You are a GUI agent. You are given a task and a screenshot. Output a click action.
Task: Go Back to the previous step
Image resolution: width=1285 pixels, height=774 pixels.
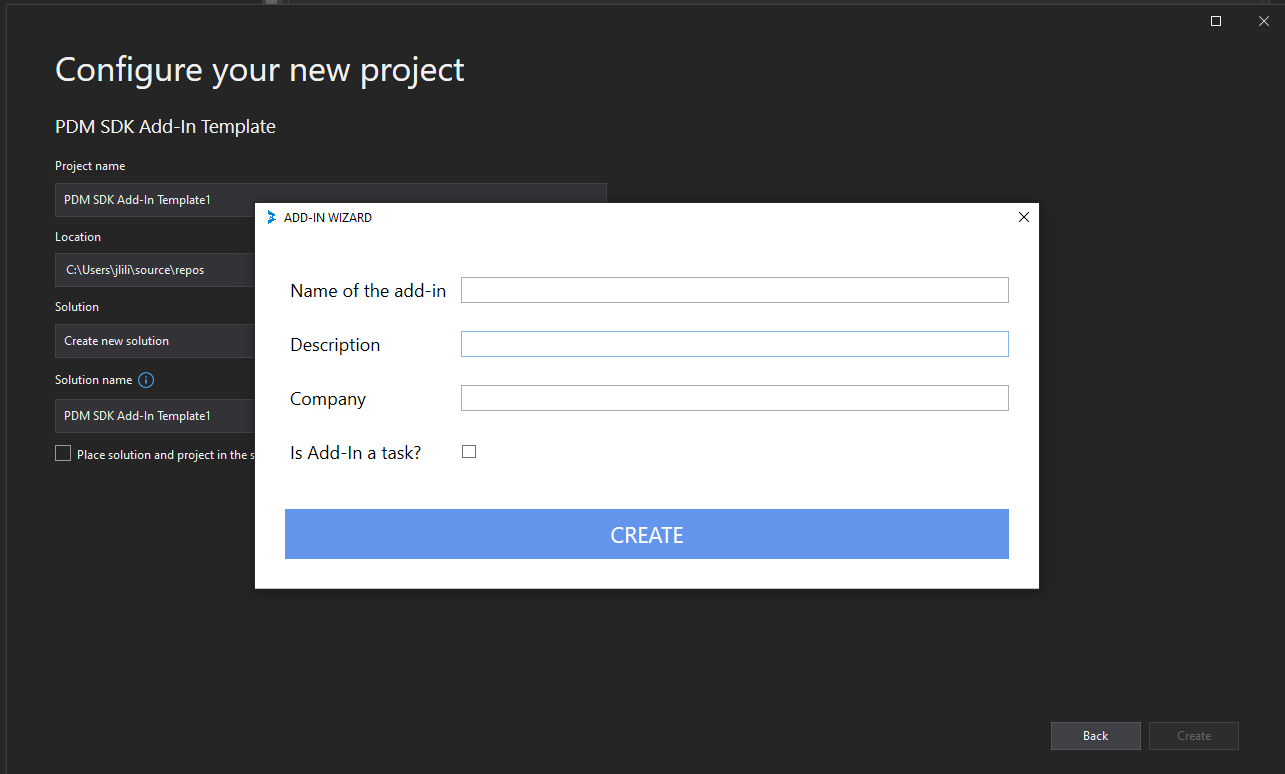tap(1095, 736)
